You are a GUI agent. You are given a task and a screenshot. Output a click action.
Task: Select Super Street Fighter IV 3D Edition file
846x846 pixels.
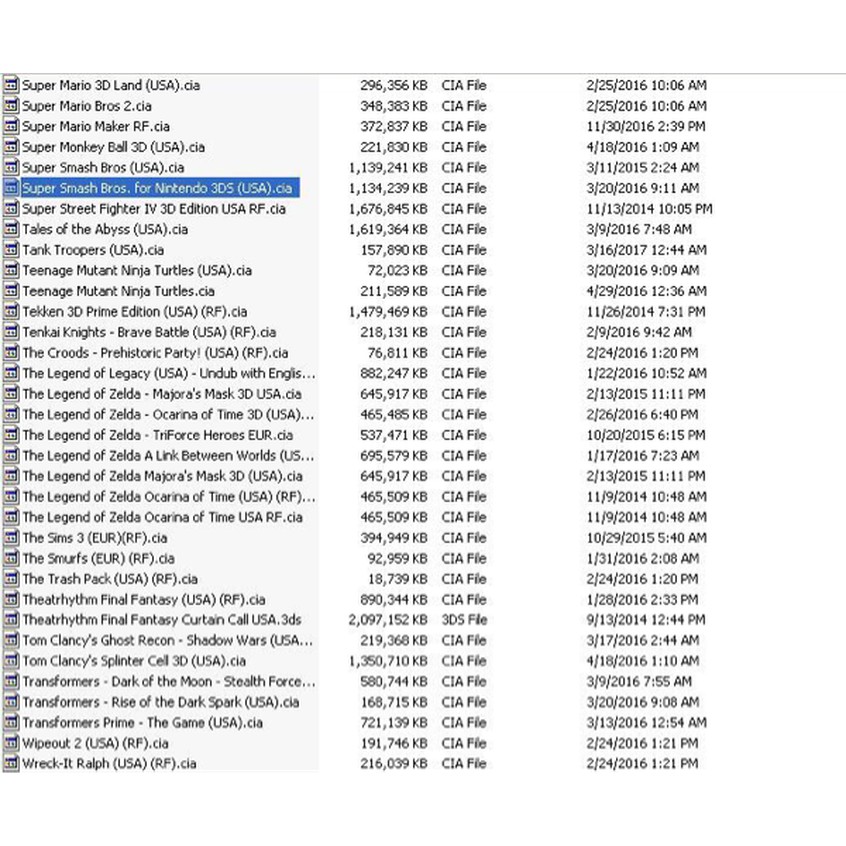tap(153, 209)
